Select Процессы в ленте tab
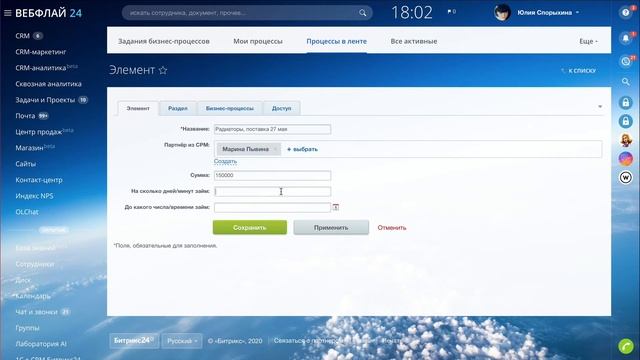 [x=336, y=41]
